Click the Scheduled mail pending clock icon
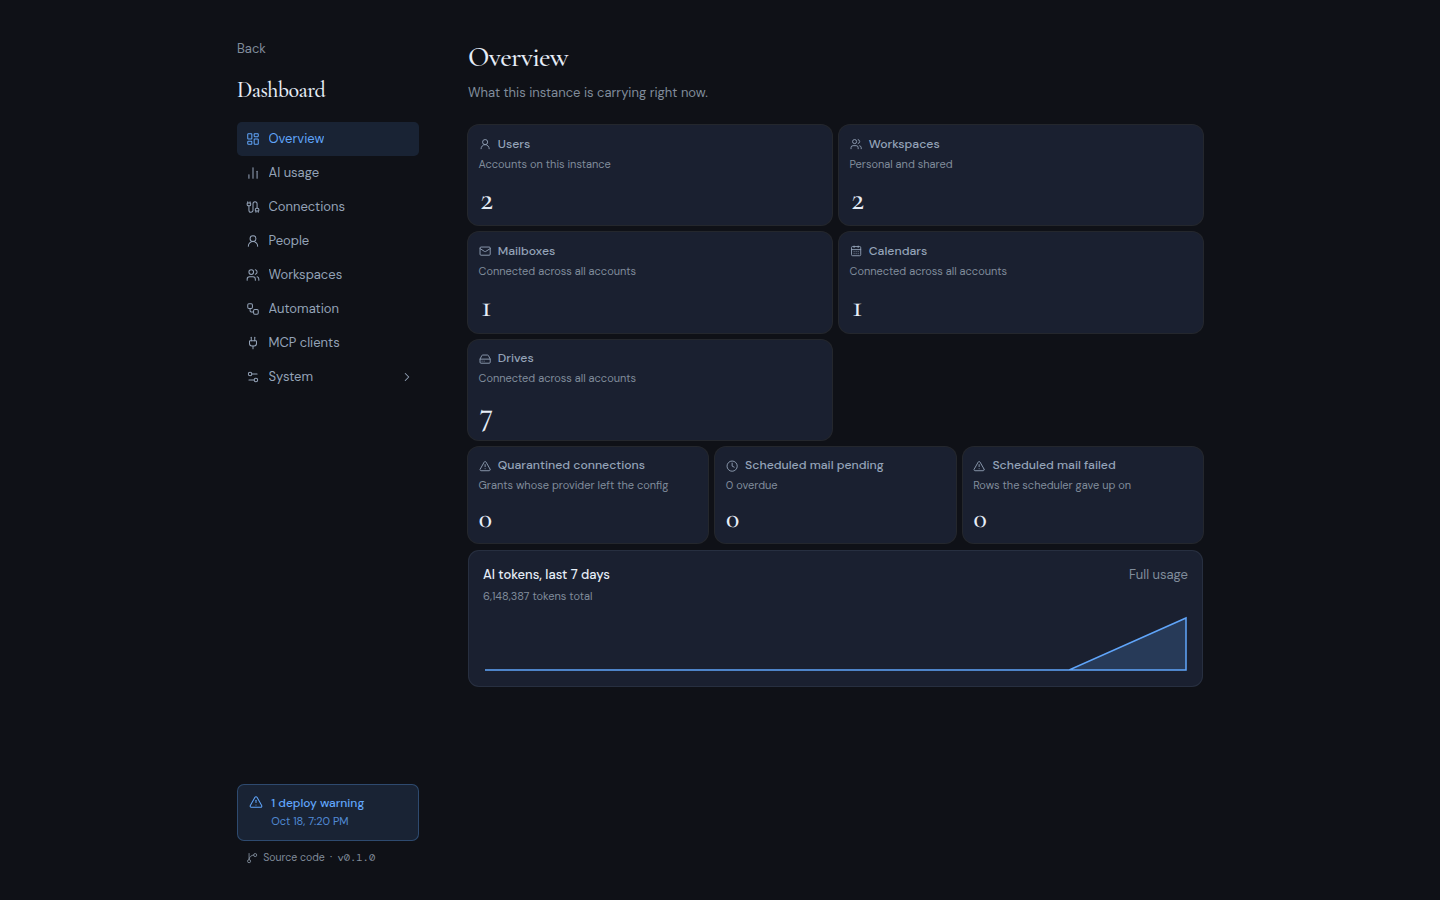Viewport: 1440px width, 900px height. (732, 466)
